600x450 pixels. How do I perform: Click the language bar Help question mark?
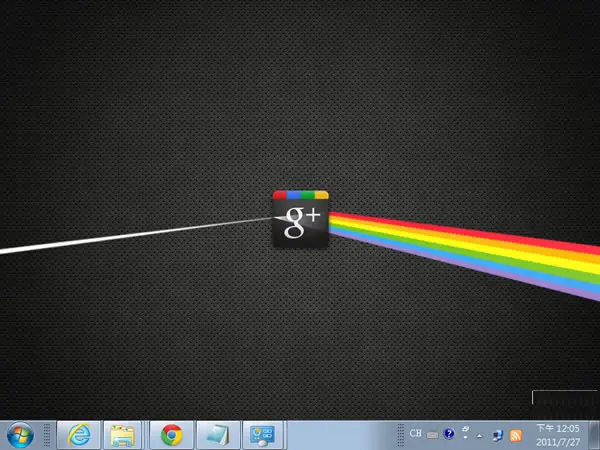[x=449, y=434]
